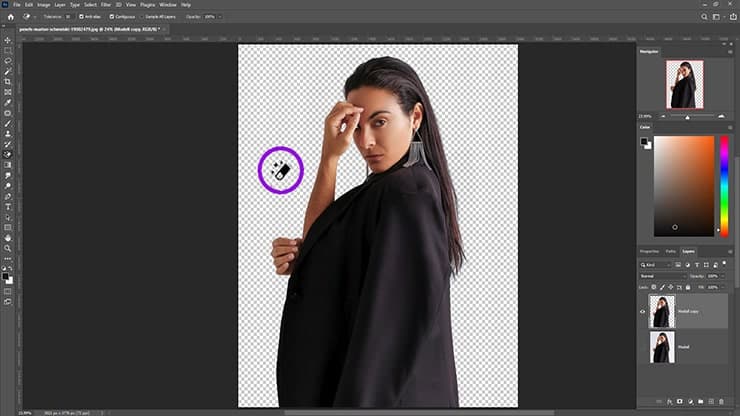The width and height of the screenshot is (740, 416).
Task: Open the layer Opacity dropdown arrow
Action: pyautogui.click(x=723, y=276)
